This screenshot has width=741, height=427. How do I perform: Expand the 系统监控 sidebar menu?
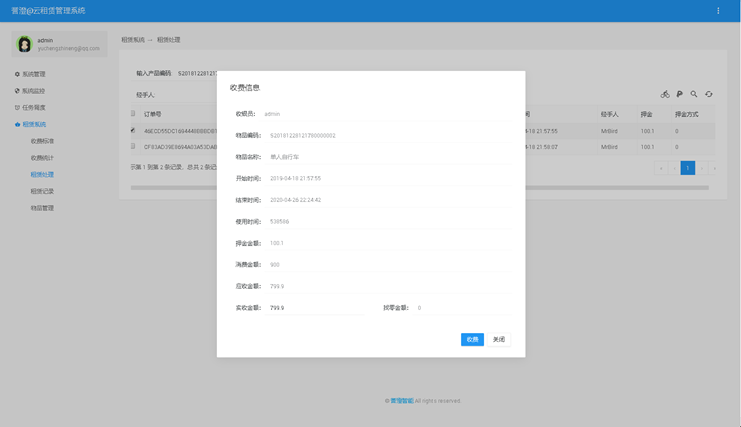40,91
